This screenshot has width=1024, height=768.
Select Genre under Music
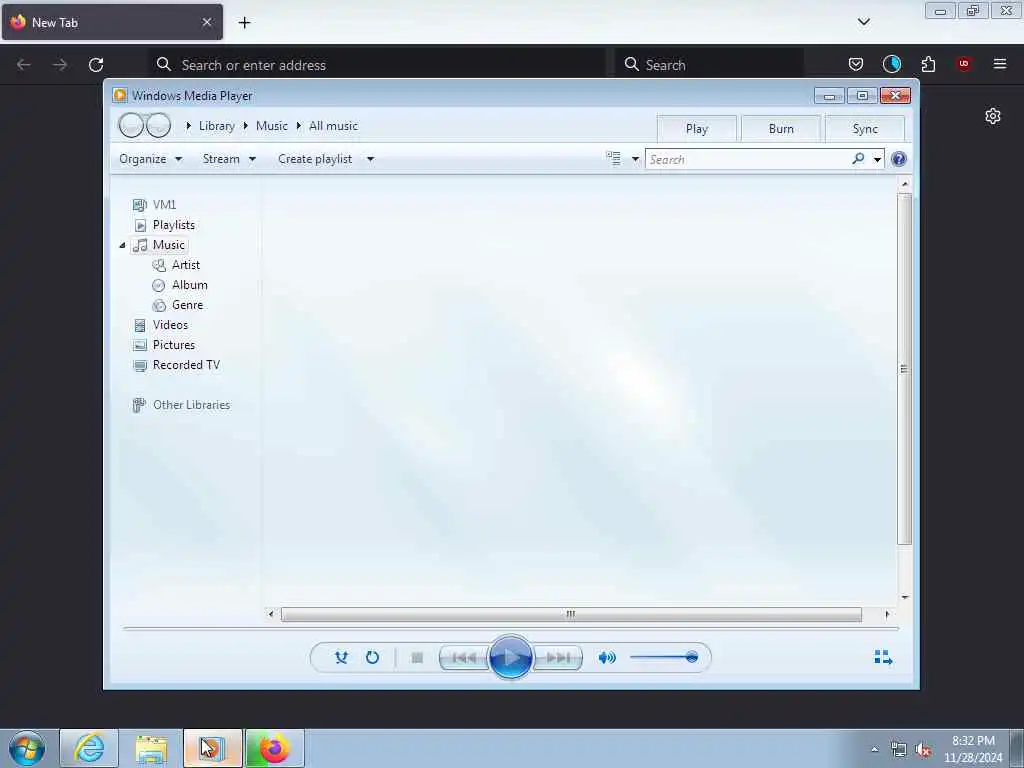tap(178, 305)
